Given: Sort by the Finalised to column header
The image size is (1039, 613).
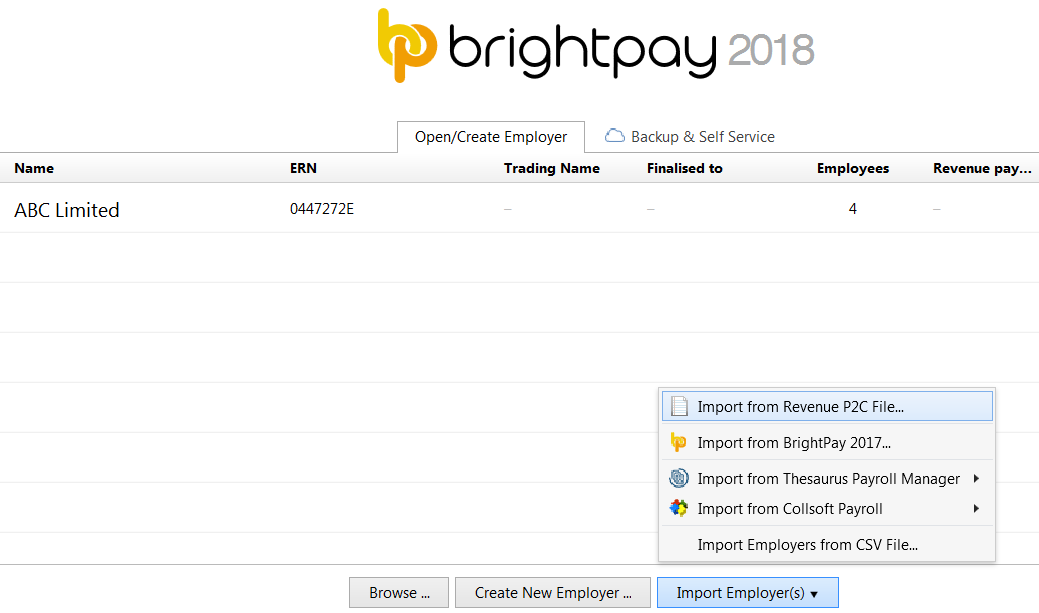Looking at the screenshot, I should 684,168.
